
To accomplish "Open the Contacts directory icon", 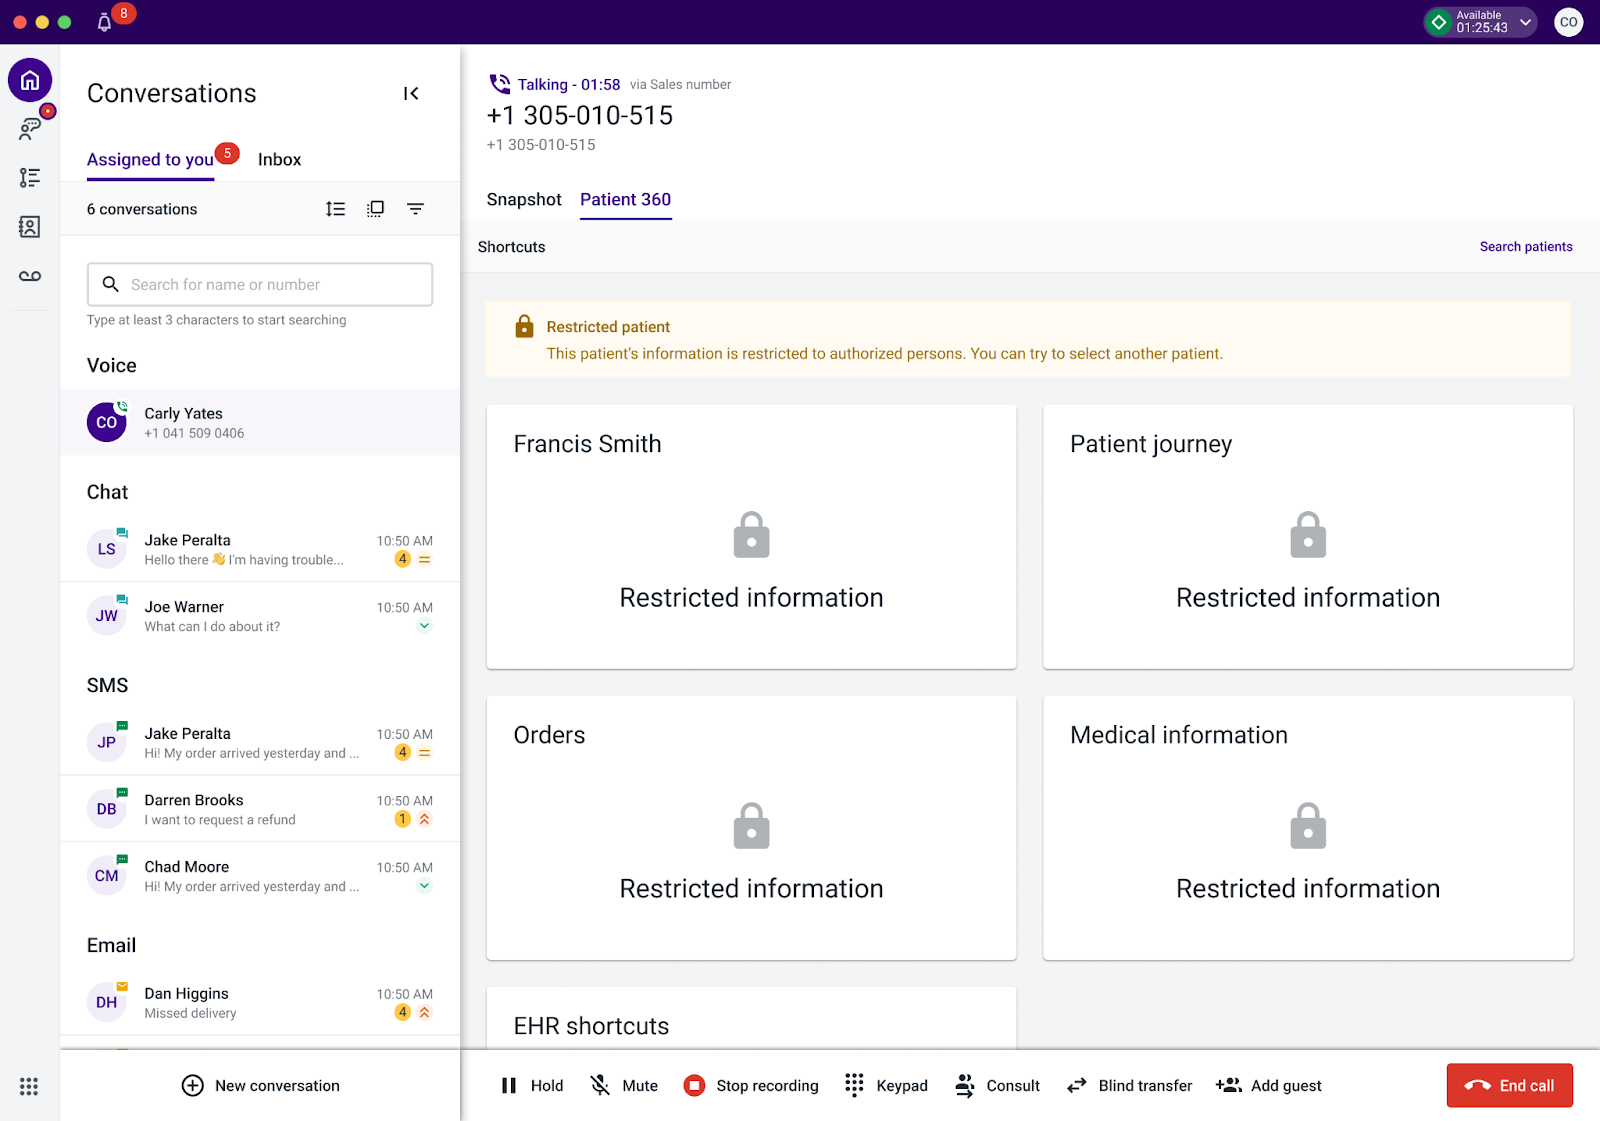I will point(29,227).
